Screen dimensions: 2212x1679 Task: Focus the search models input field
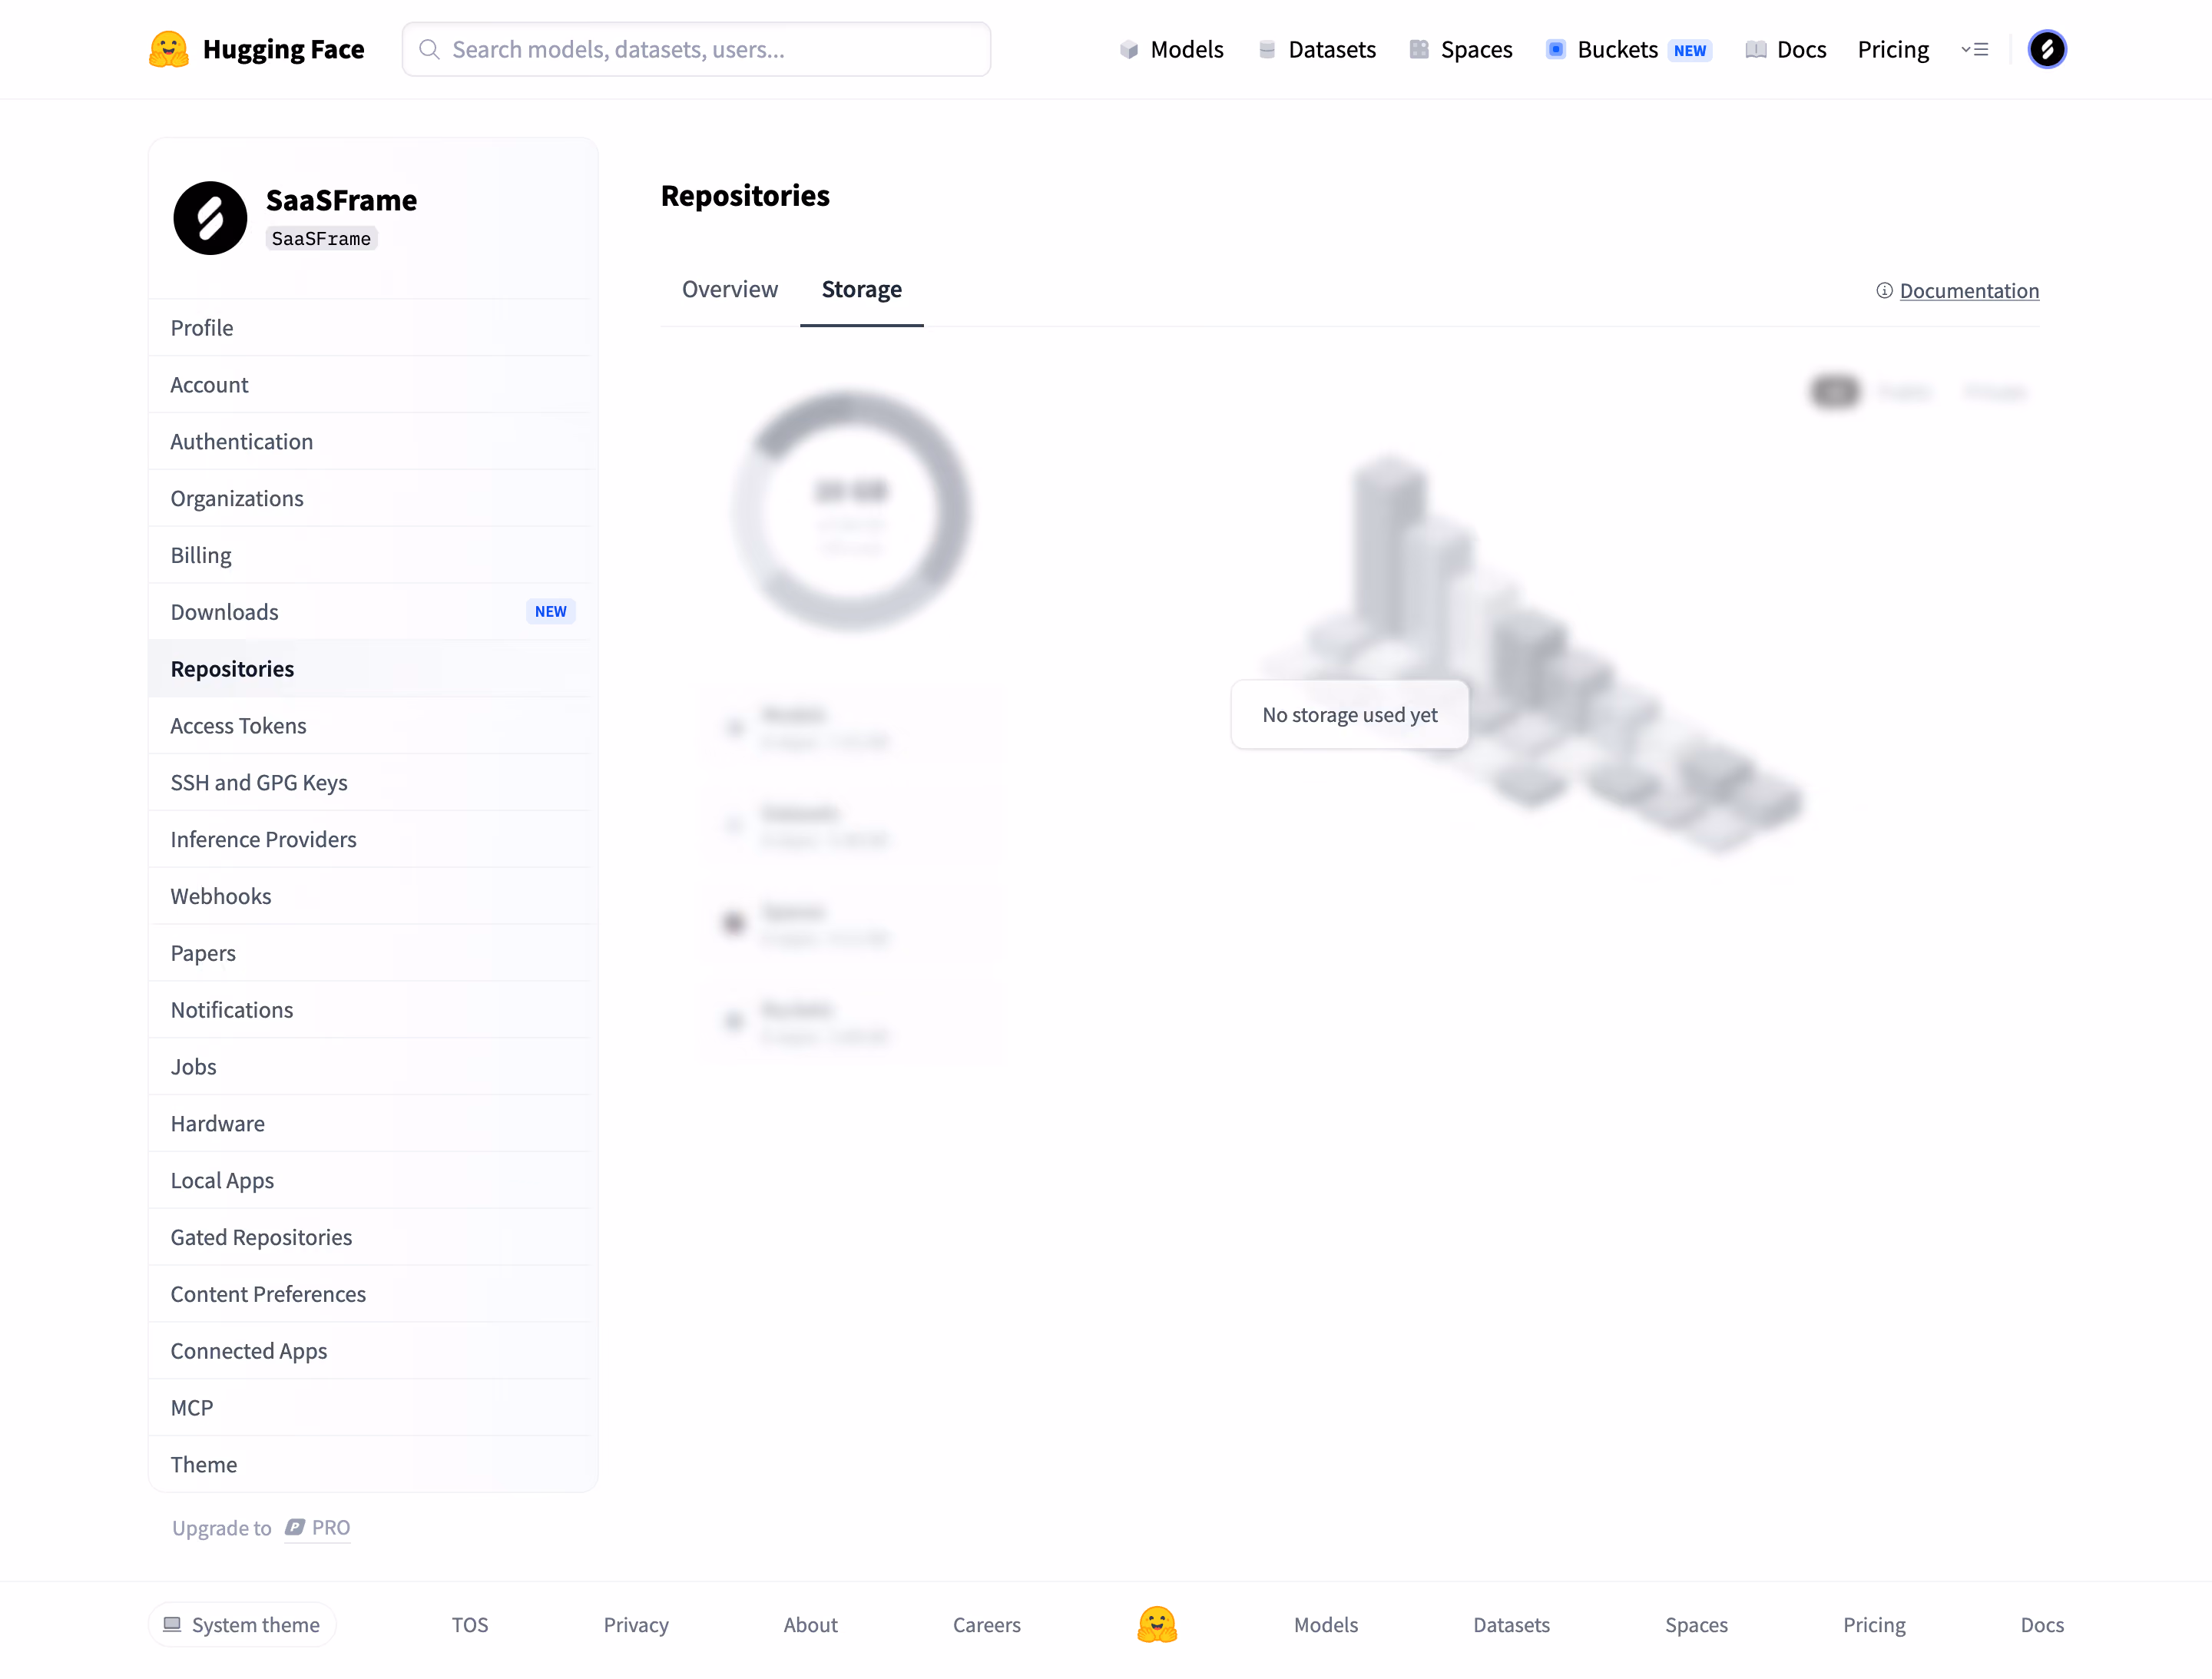pyautogui.click(x=696, y=49)
